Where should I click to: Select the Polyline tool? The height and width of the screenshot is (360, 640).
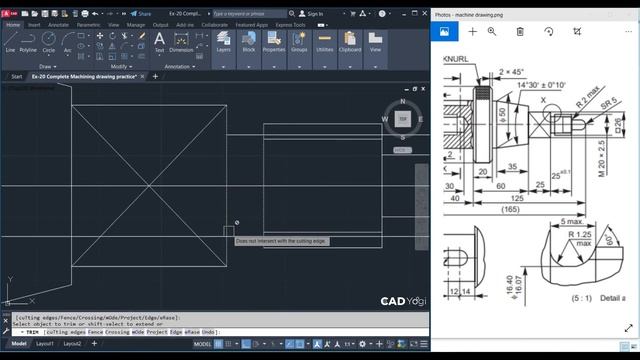coord(28,42)
